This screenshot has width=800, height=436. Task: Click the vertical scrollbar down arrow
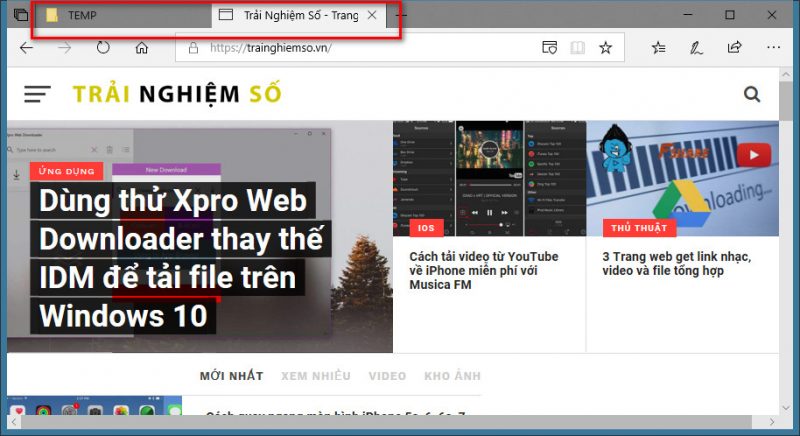click(786, 408)
